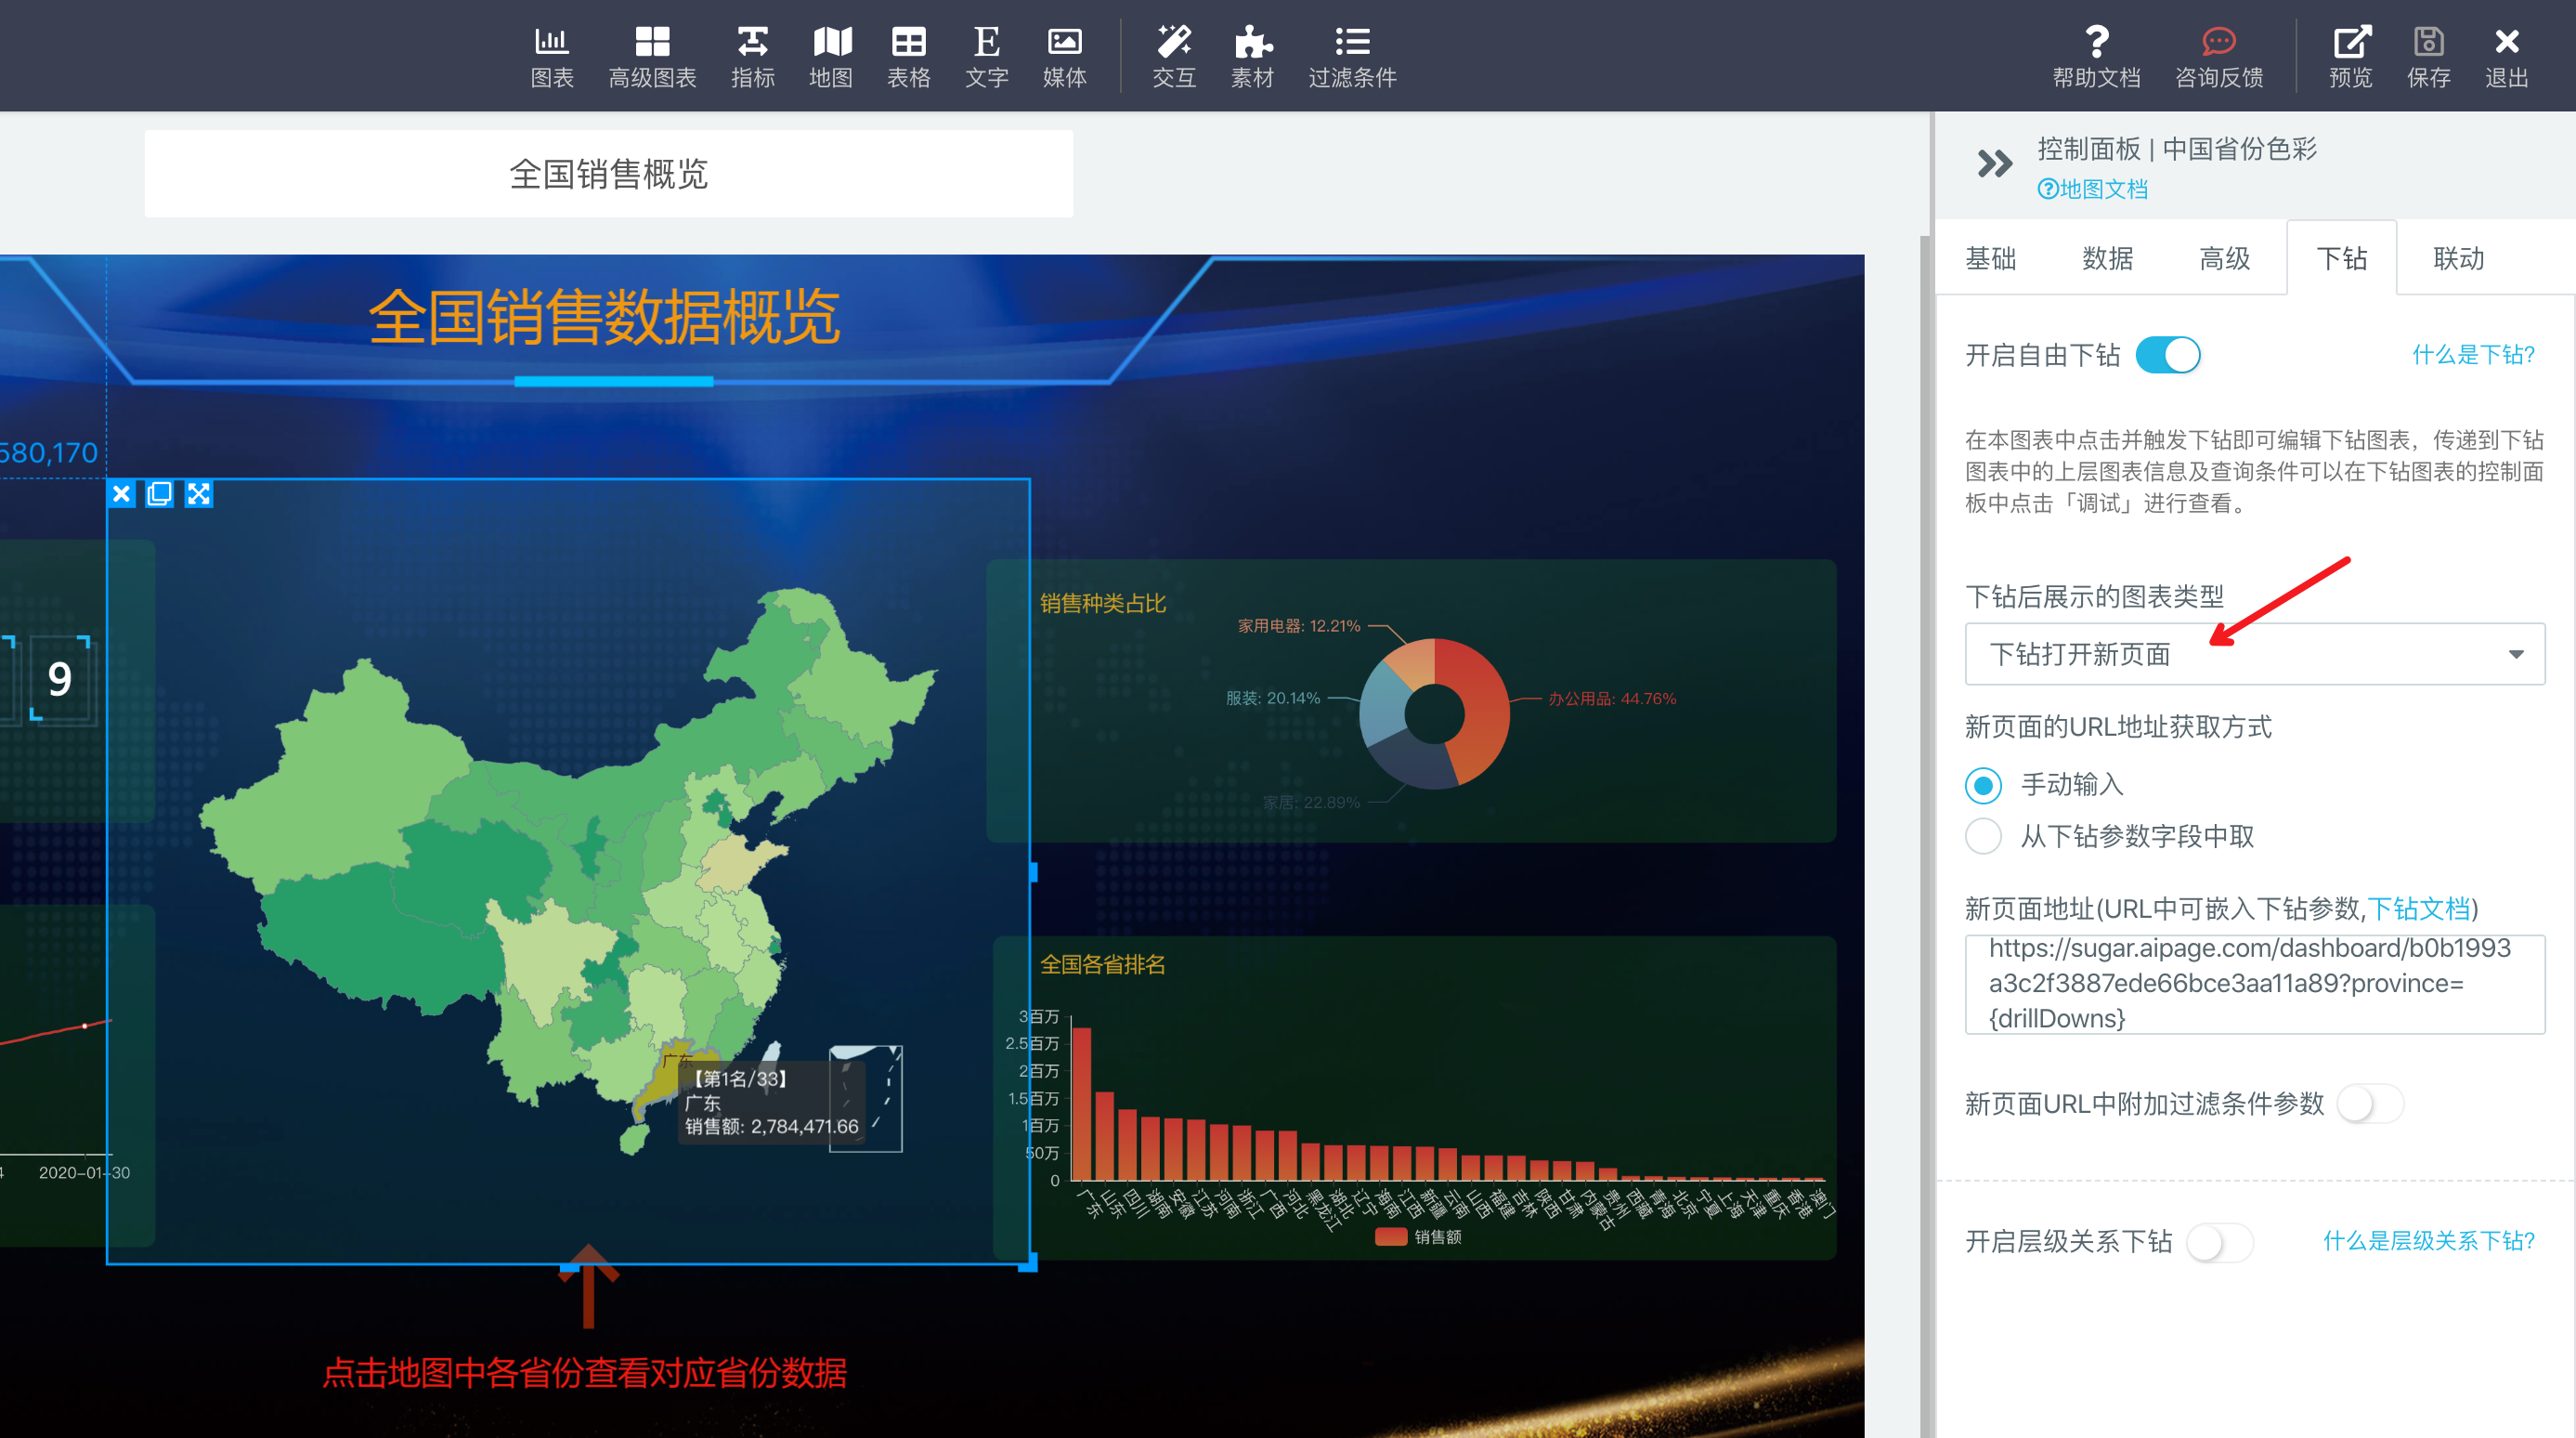Image resolution: width=2576 pixels, height=1438 pixels.
Task: Collapse the control panel with double-chevron
Action: tap(1994, 163)
